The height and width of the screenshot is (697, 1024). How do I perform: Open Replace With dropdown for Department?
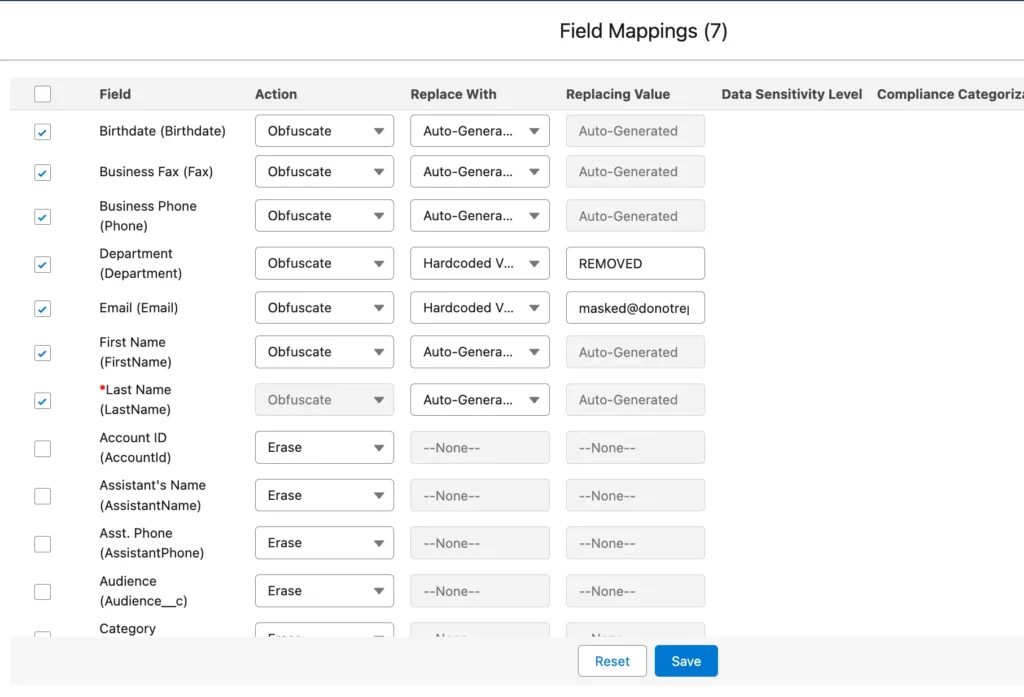tap(479, 264)
